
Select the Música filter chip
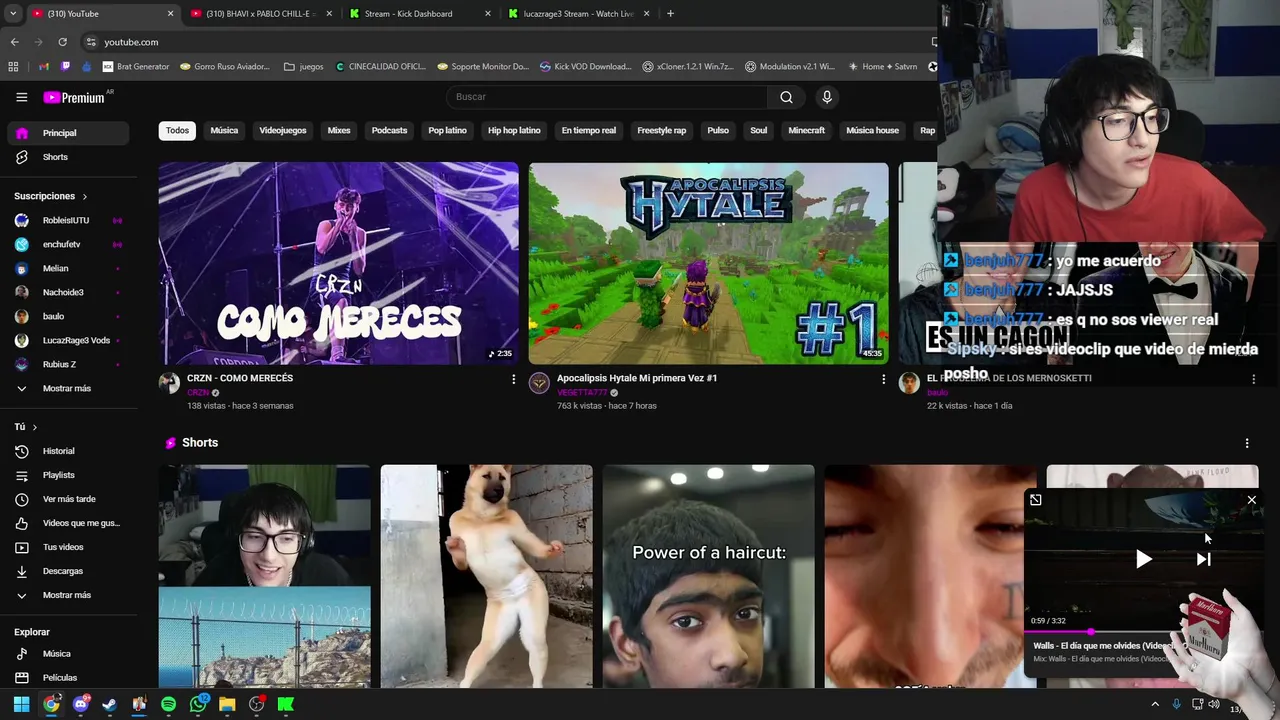click(224, 131)
